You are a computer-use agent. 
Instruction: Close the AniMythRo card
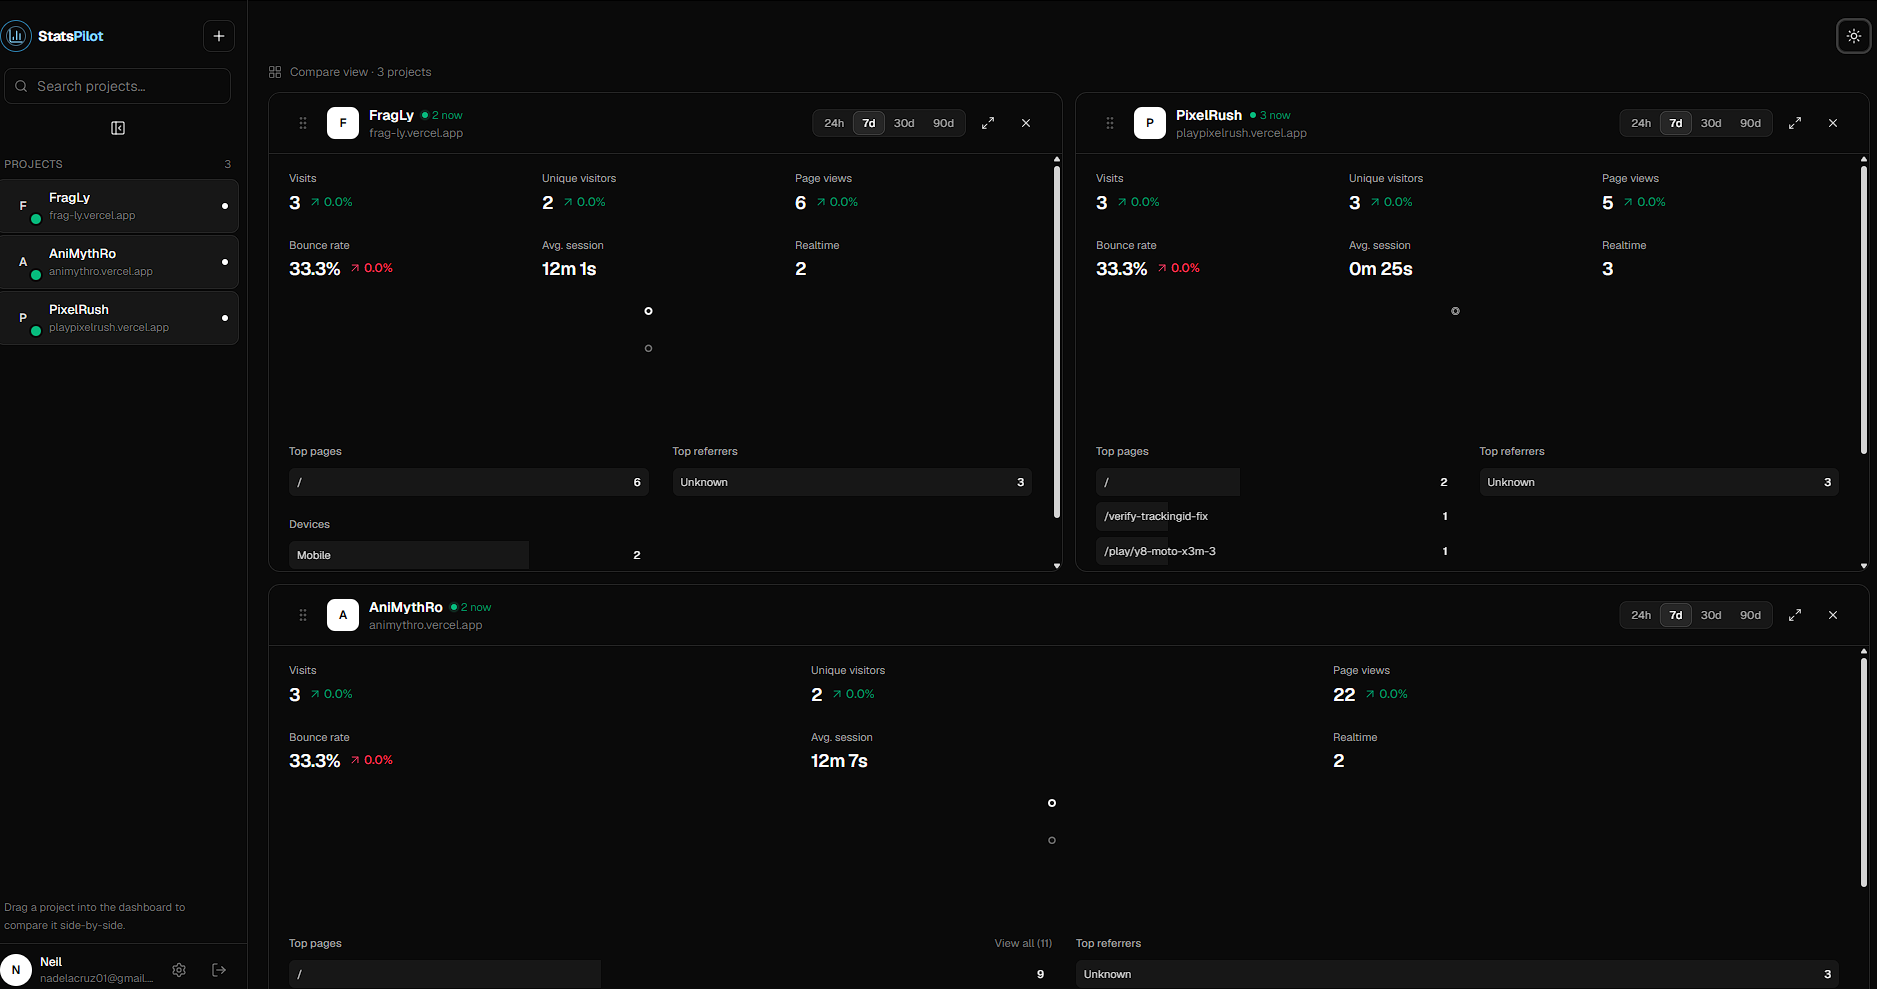click(1833, 615)
